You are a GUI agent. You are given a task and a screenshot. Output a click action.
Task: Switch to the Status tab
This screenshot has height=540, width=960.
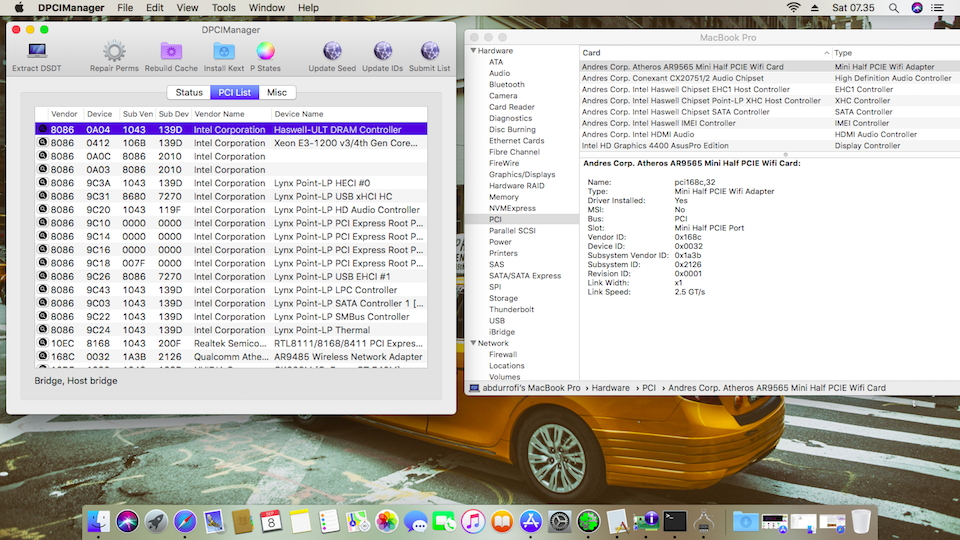click(x=189, y=93)
